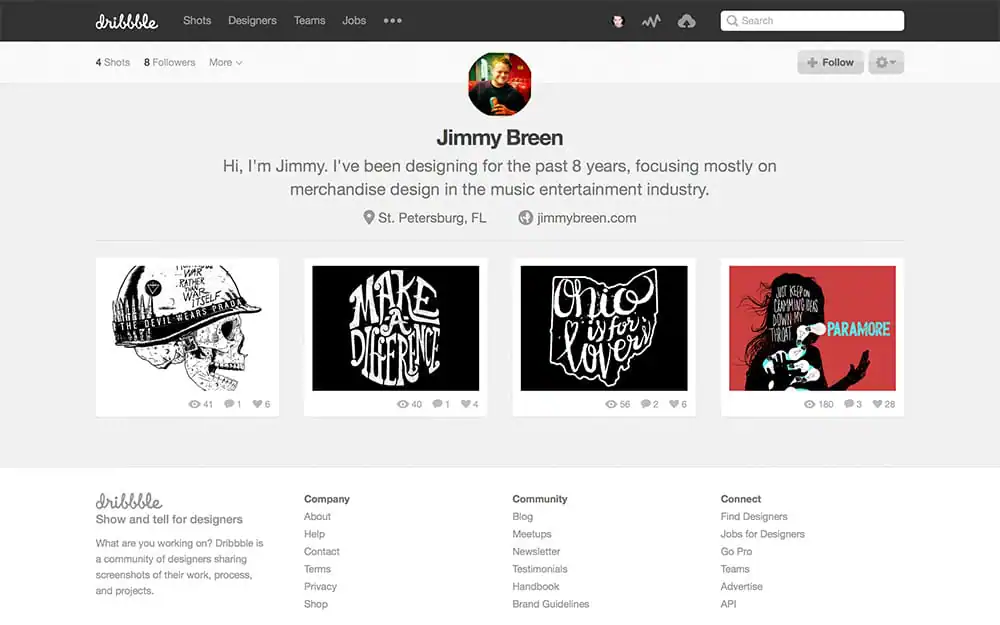Like the Make a Difference shot
The image size is (1000, 625).
[x=466, y=404]
